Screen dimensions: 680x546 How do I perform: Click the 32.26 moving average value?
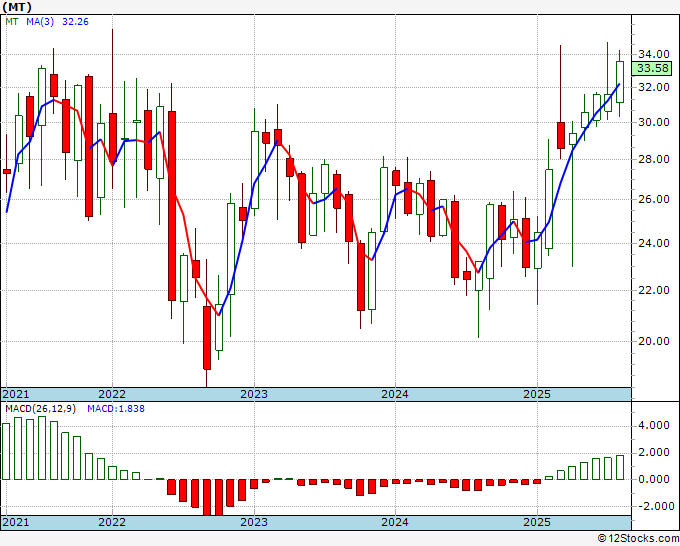tap(75, 22)
